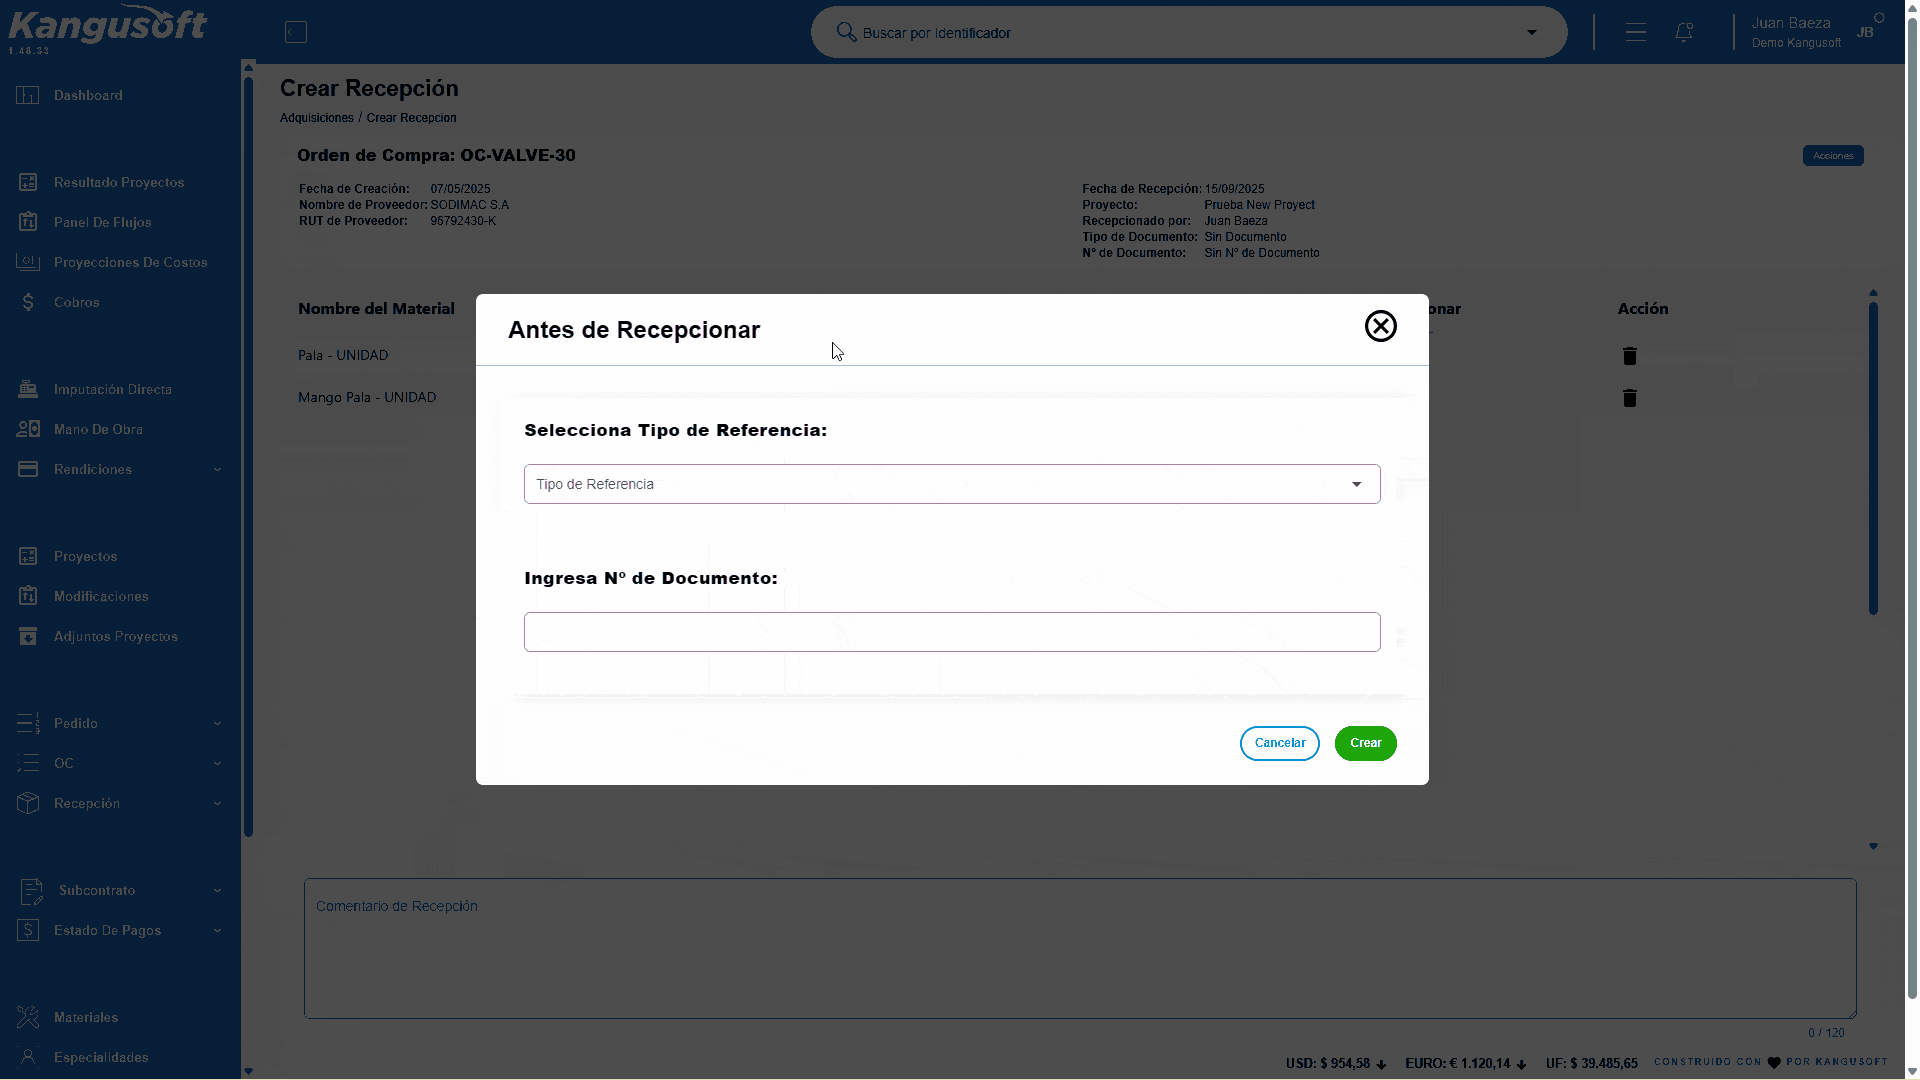The image size is (1920, 1080).
Task: Select Materiales menu label
Action: (x=86, y=1017)
